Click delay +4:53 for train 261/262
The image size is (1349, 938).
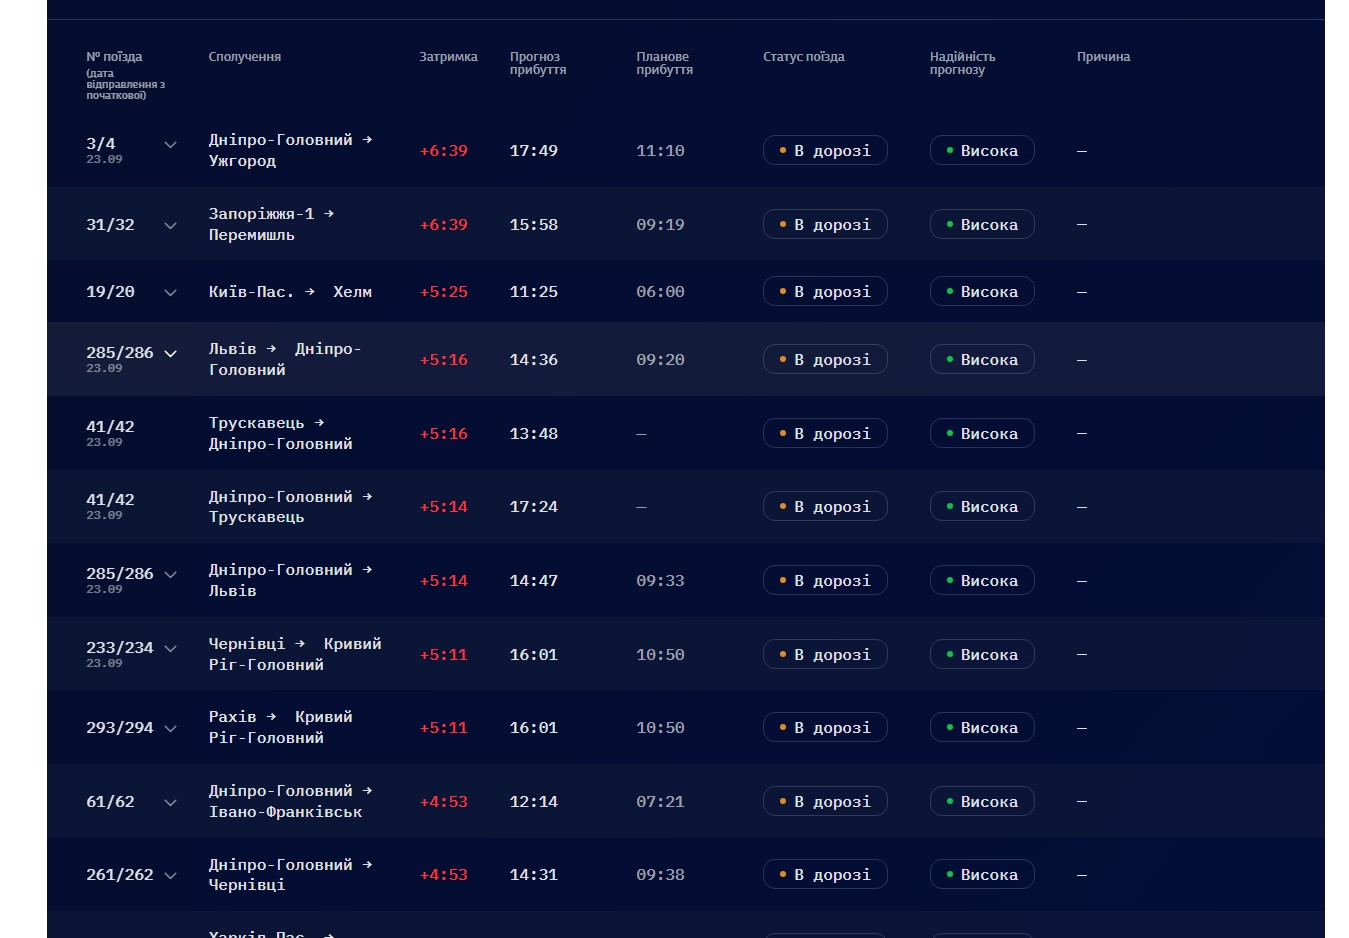click(x=444, y=875)
